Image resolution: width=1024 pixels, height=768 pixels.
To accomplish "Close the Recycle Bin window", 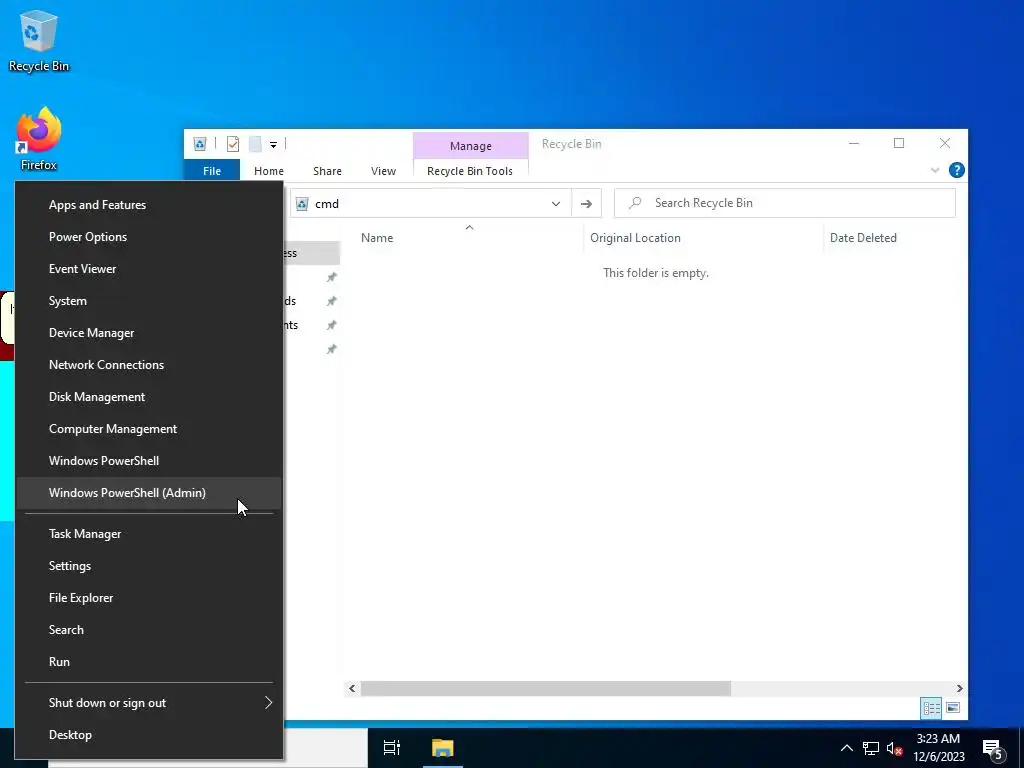I will tap(945, 143).
